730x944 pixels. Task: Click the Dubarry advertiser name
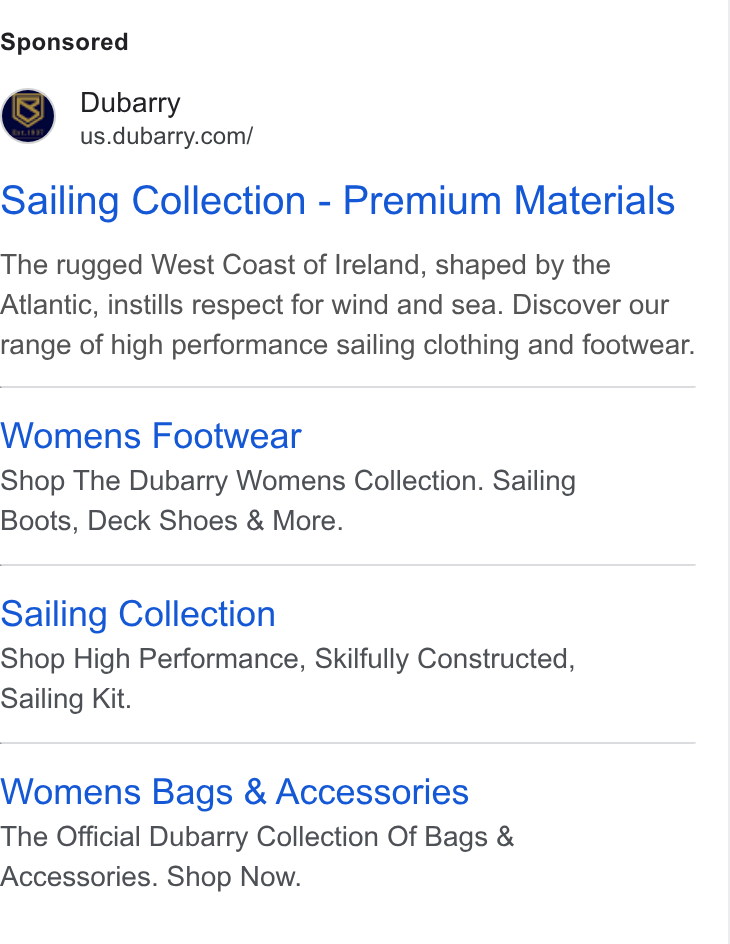pos(130,102)
